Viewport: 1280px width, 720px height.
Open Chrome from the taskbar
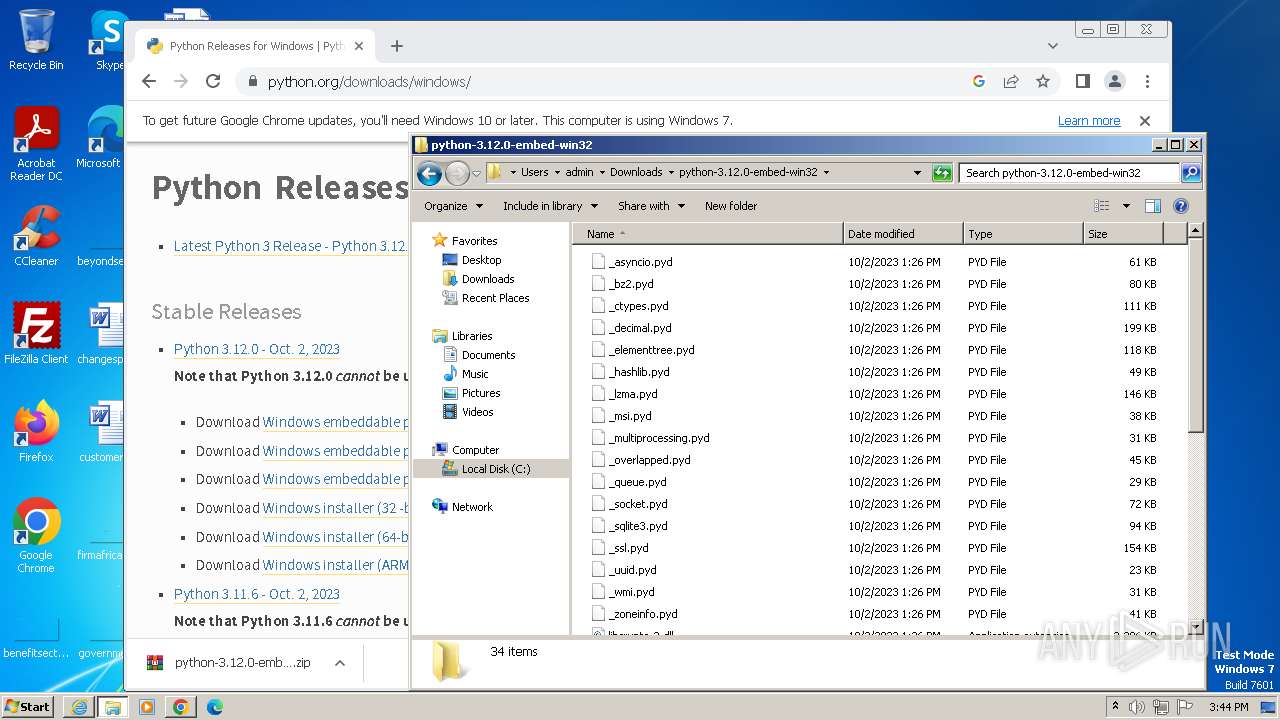tap(181, 707)
